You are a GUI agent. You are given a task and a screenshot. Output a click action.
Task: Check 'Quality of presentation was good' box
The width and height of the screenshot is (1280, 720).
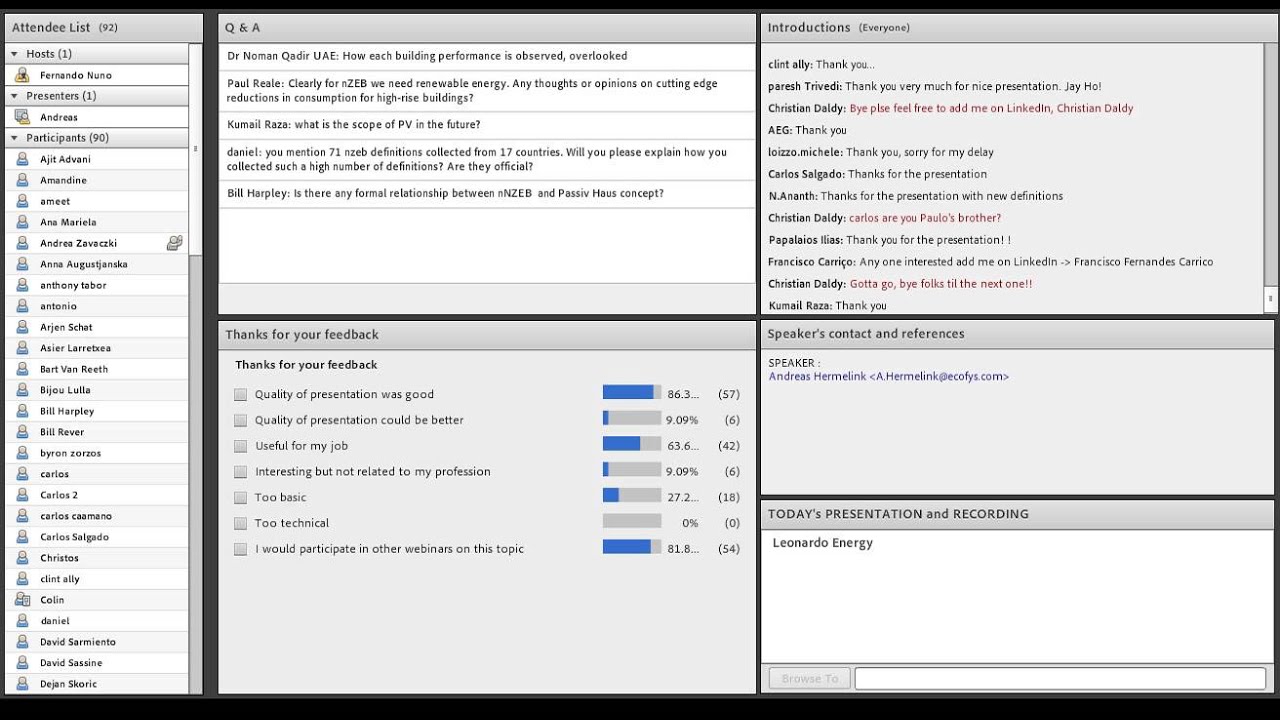click(x=240, y=394)
